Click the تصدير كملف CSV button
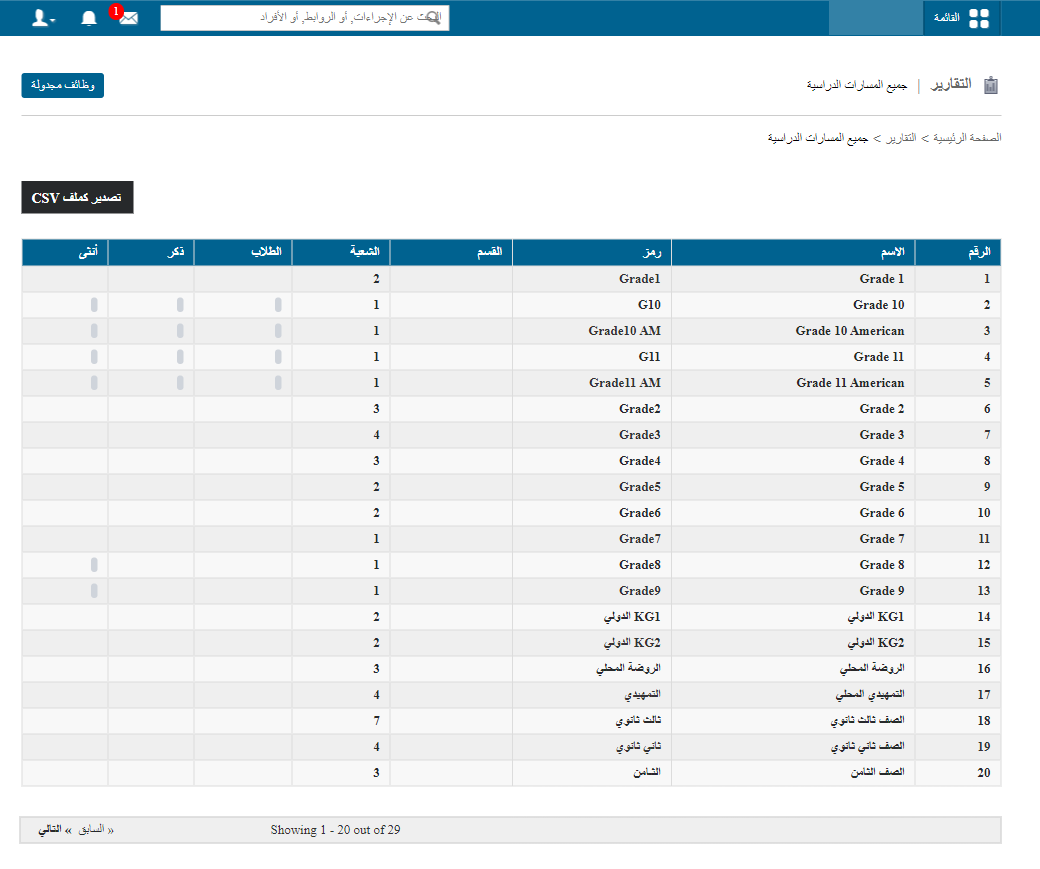1040x869 pixels. click(77, 198)
